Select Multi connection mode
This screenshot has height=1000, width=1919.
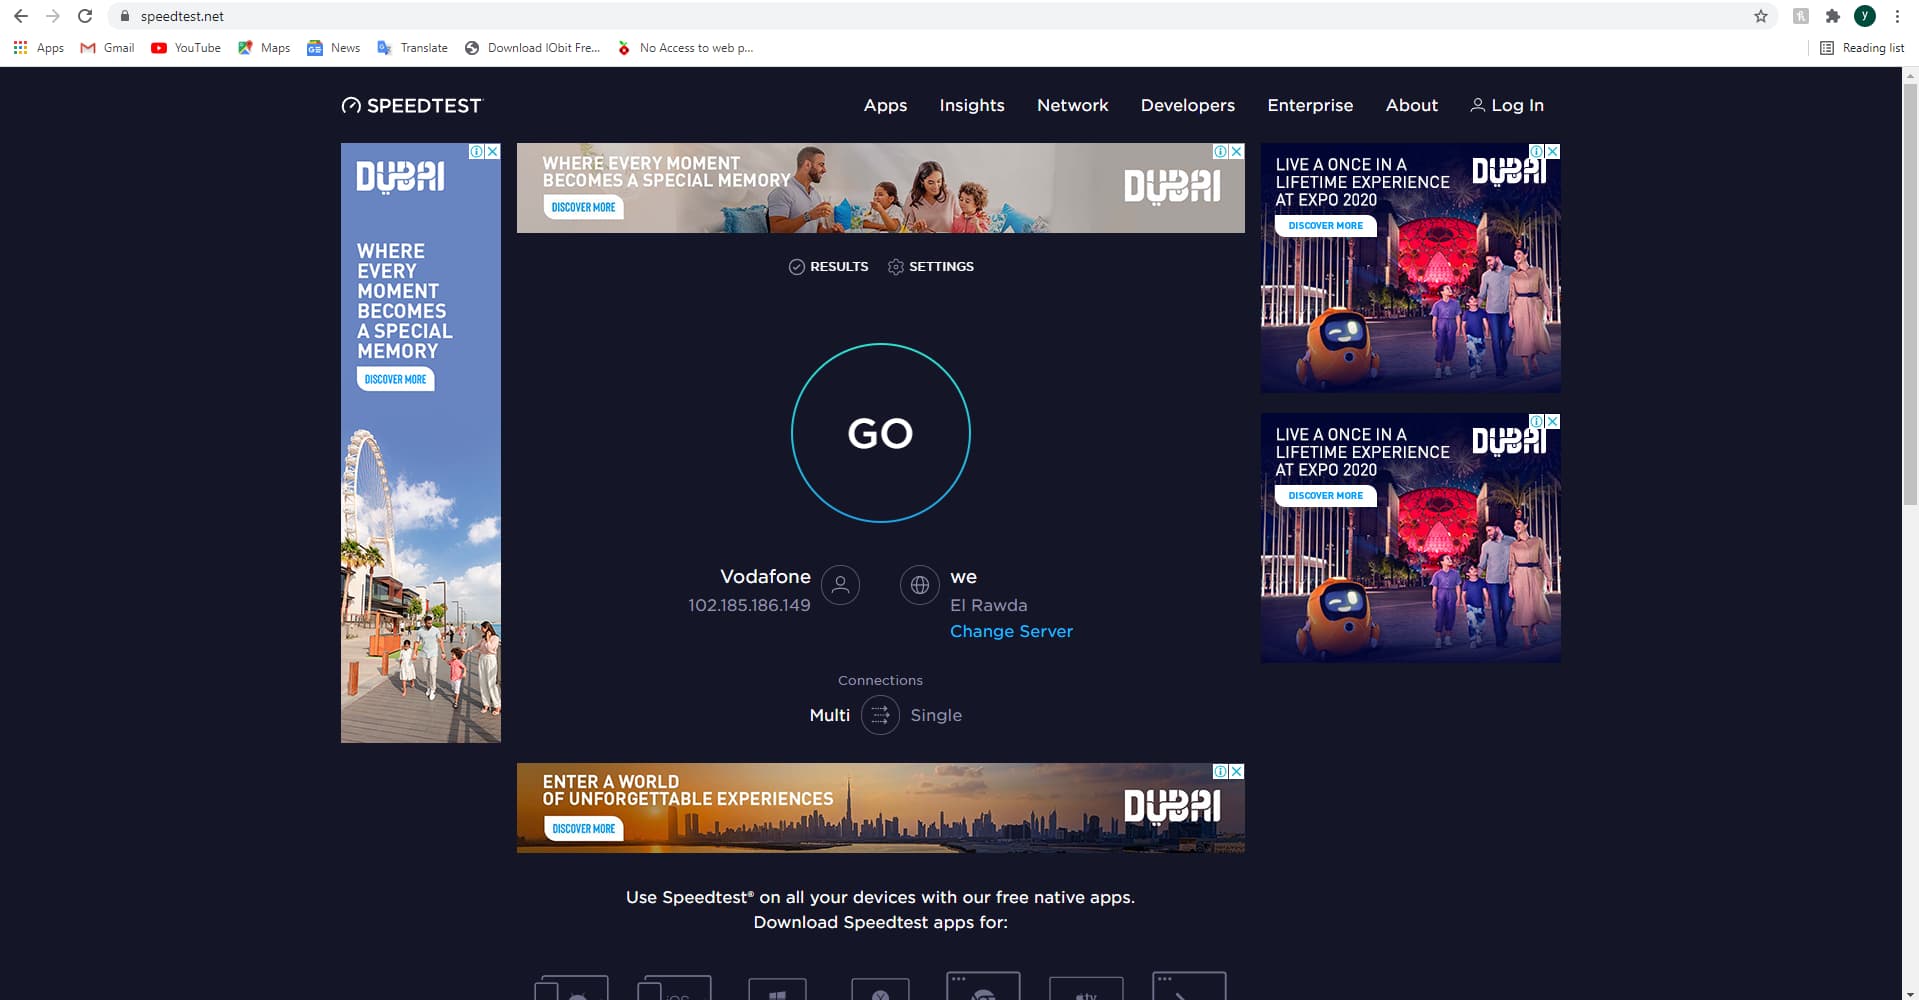click(829, 715)
